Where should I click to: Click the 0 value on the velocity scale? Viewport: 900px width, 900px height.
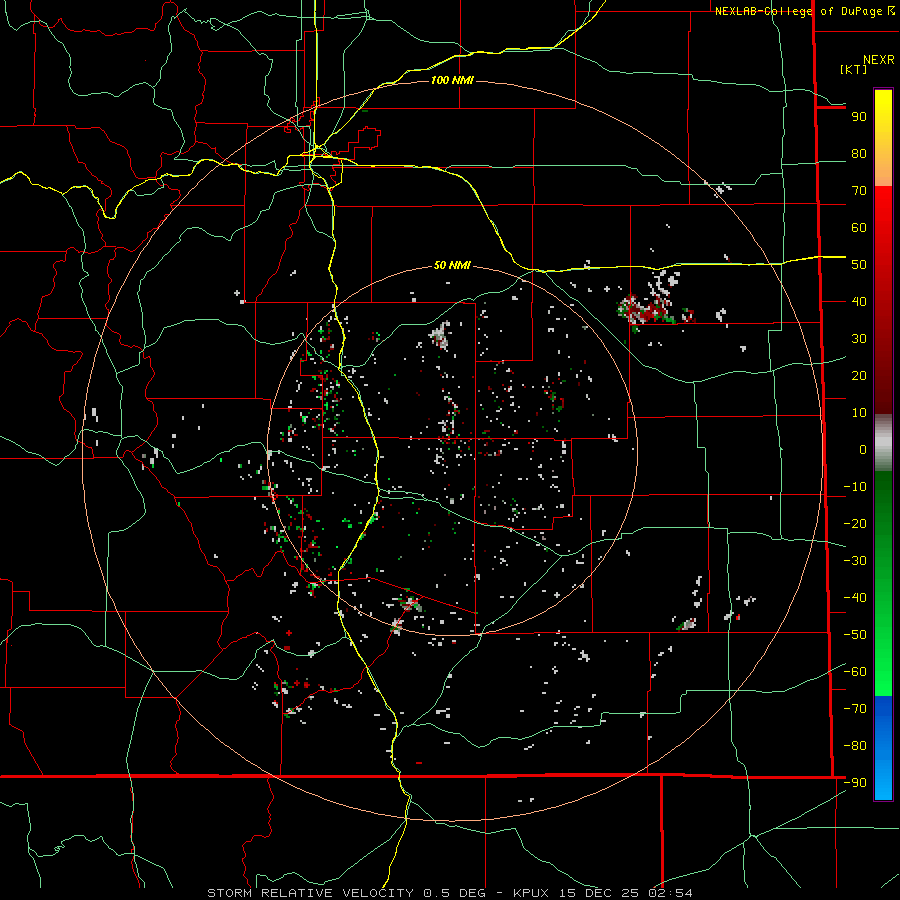(x=863, y=450)
